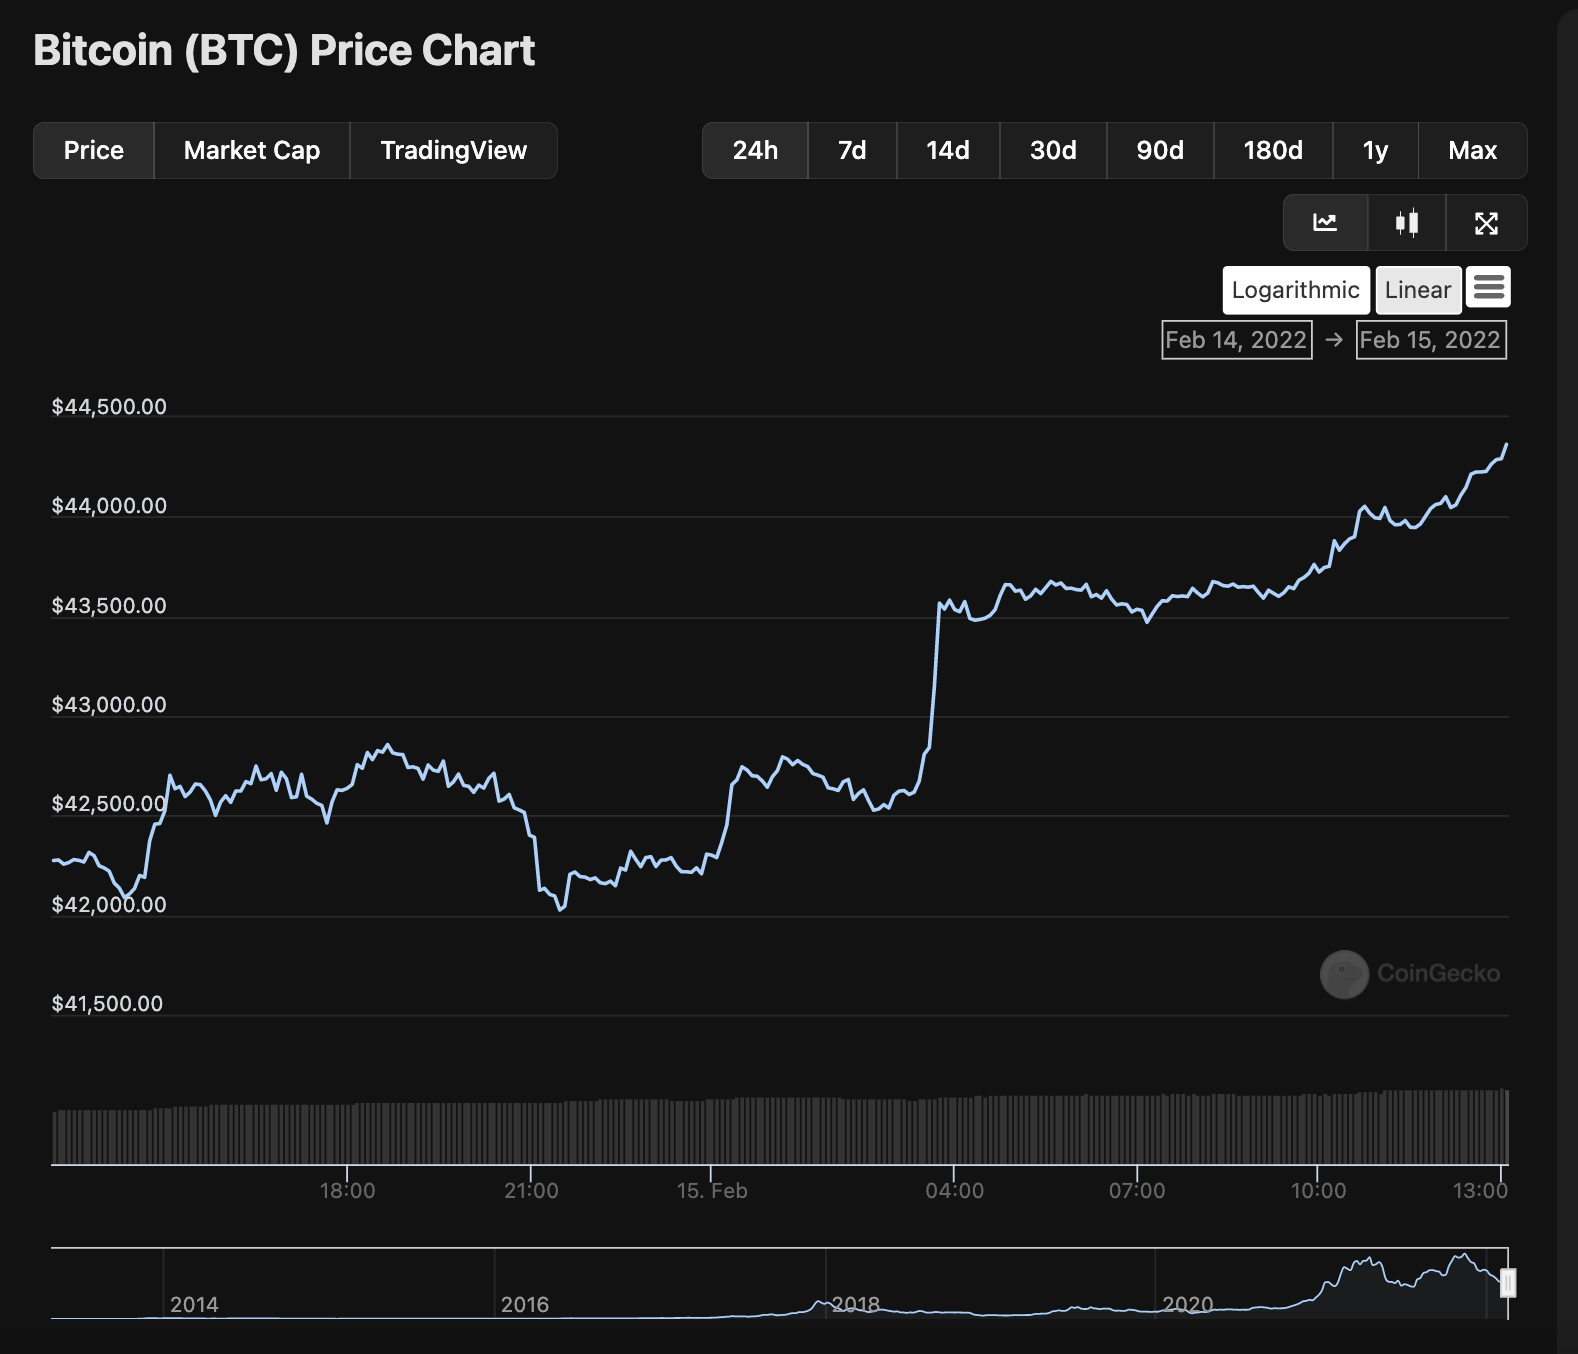Choose the 1y time range
The height and width of the screenshot is (1354, 1578).
pyautogui.click(x=1376, y=150)
